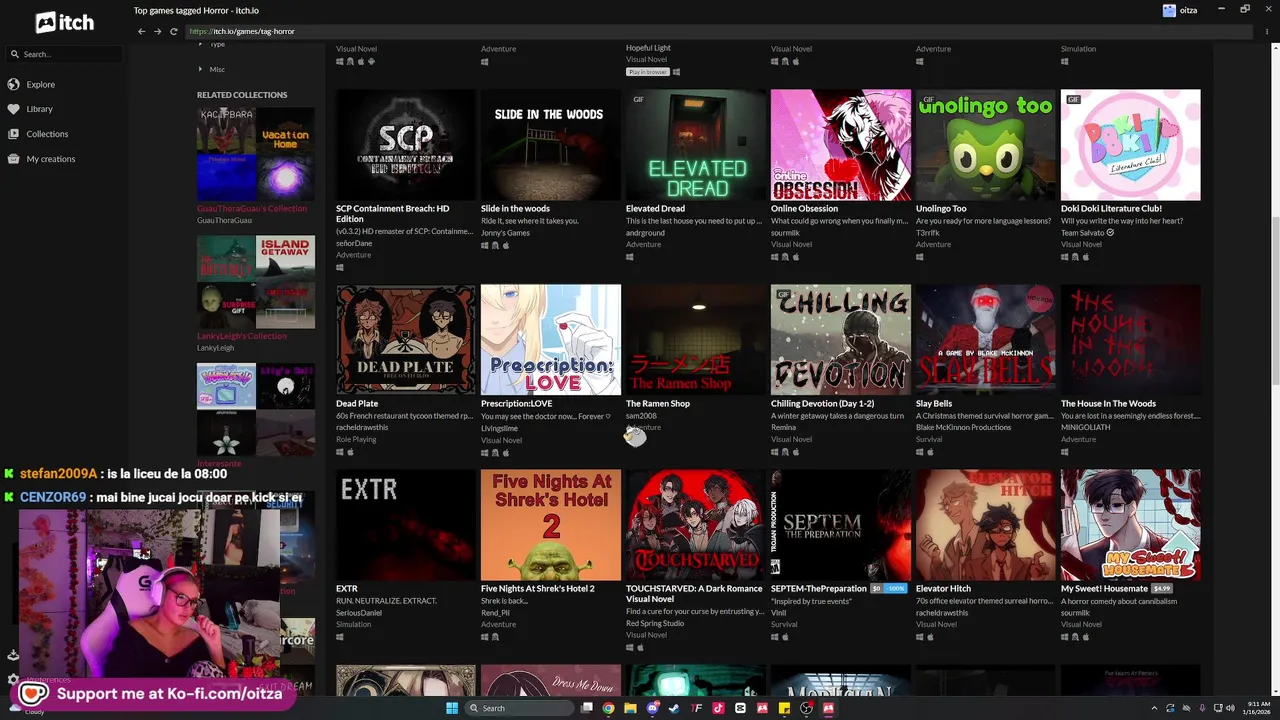1280x720 pixels.
Task: Click the -100% sale badge on SEPTEM
Action: pyautogui.click(x=896, y=588)
